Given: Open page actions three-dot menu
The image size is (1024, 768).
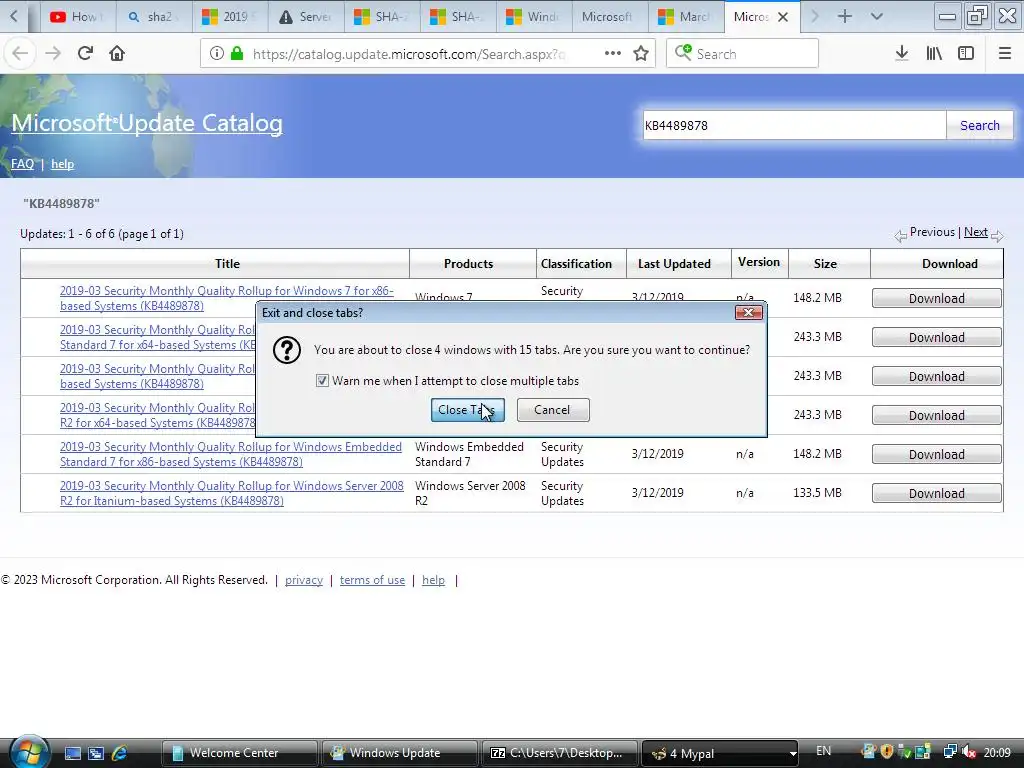Looking at the screenshot, I should click(x=613, y=54).
